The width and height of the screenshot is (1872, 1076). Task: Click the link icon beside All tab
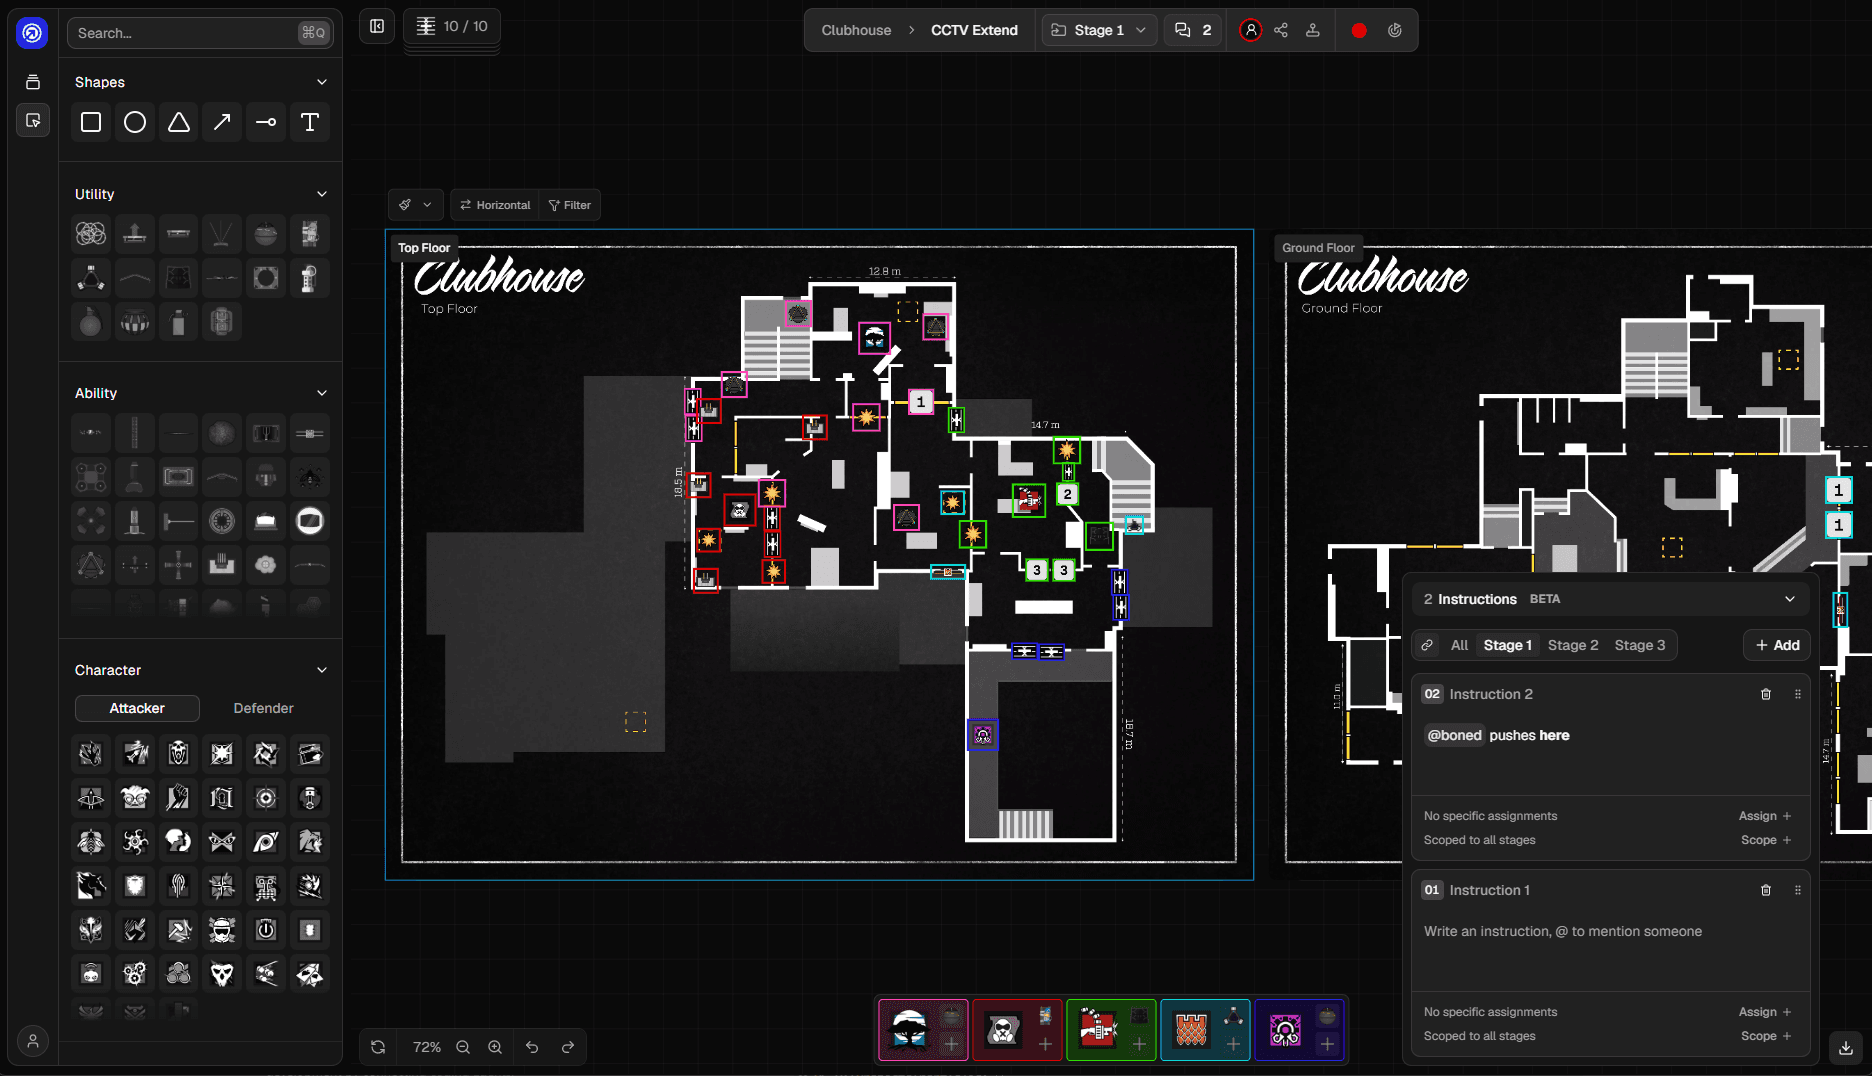[x=1427, y=645]
